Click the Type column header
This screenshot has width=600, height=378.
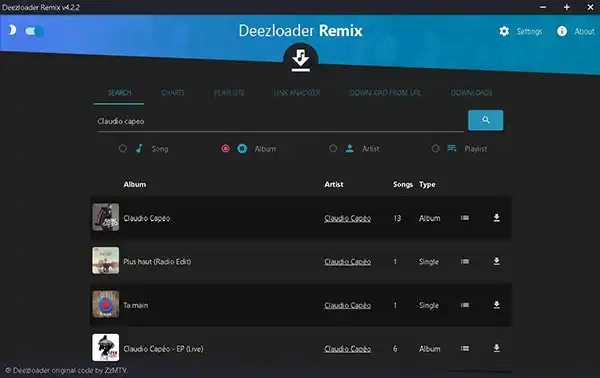[427, 184]
